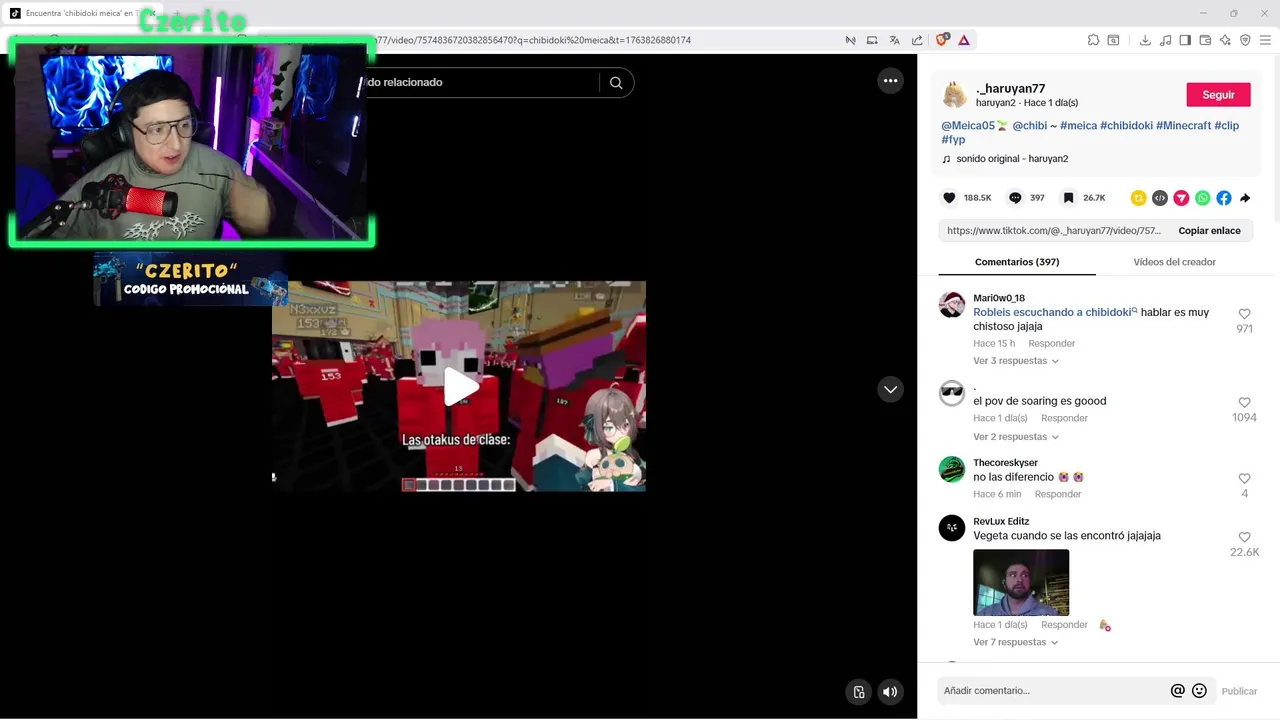Open the ._haruyan77 profile avatar
Image resolution: width=1280 pixels, height=720 pixels.
click(955, 95)
